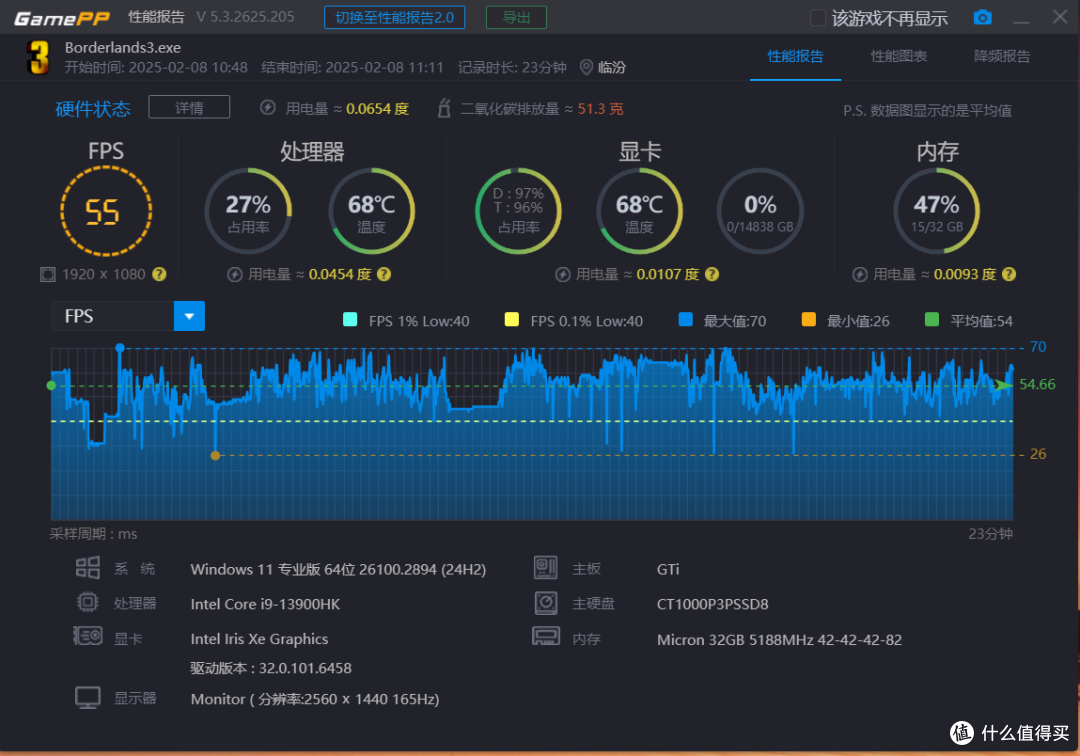Switch to the 性能图表 tab
This screenshot has width=1080, height=756.
click(898, 56)
